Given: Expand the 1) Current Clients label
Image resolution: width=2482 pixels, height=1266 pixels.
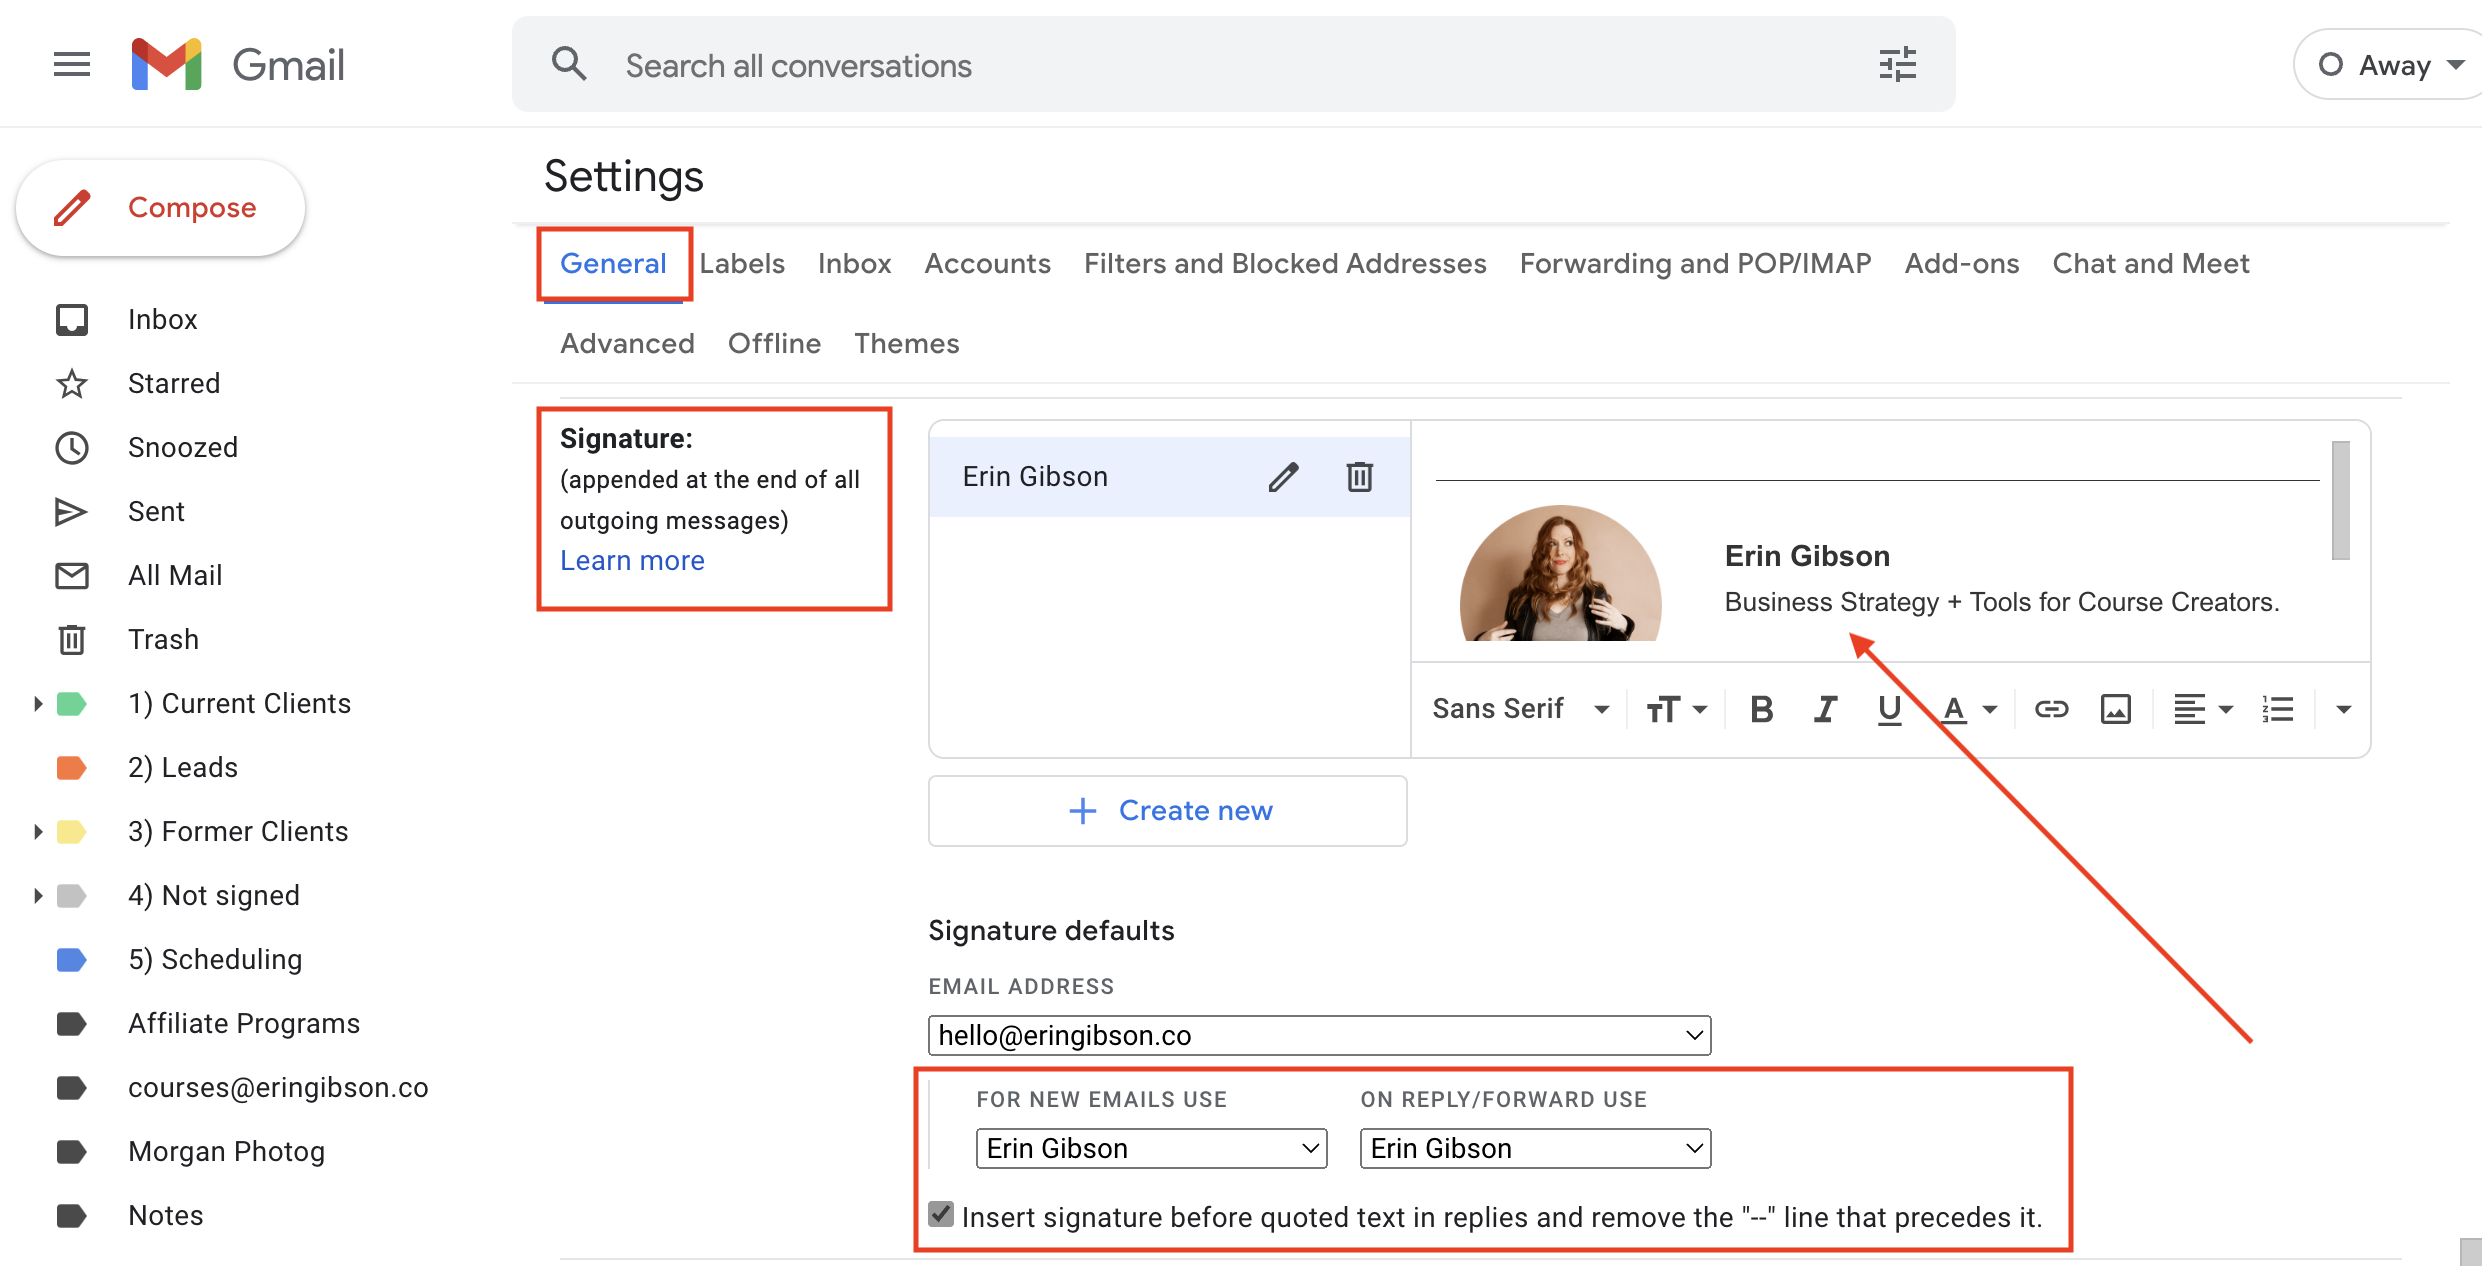Looking at the screenshot, I should (37, 703).
